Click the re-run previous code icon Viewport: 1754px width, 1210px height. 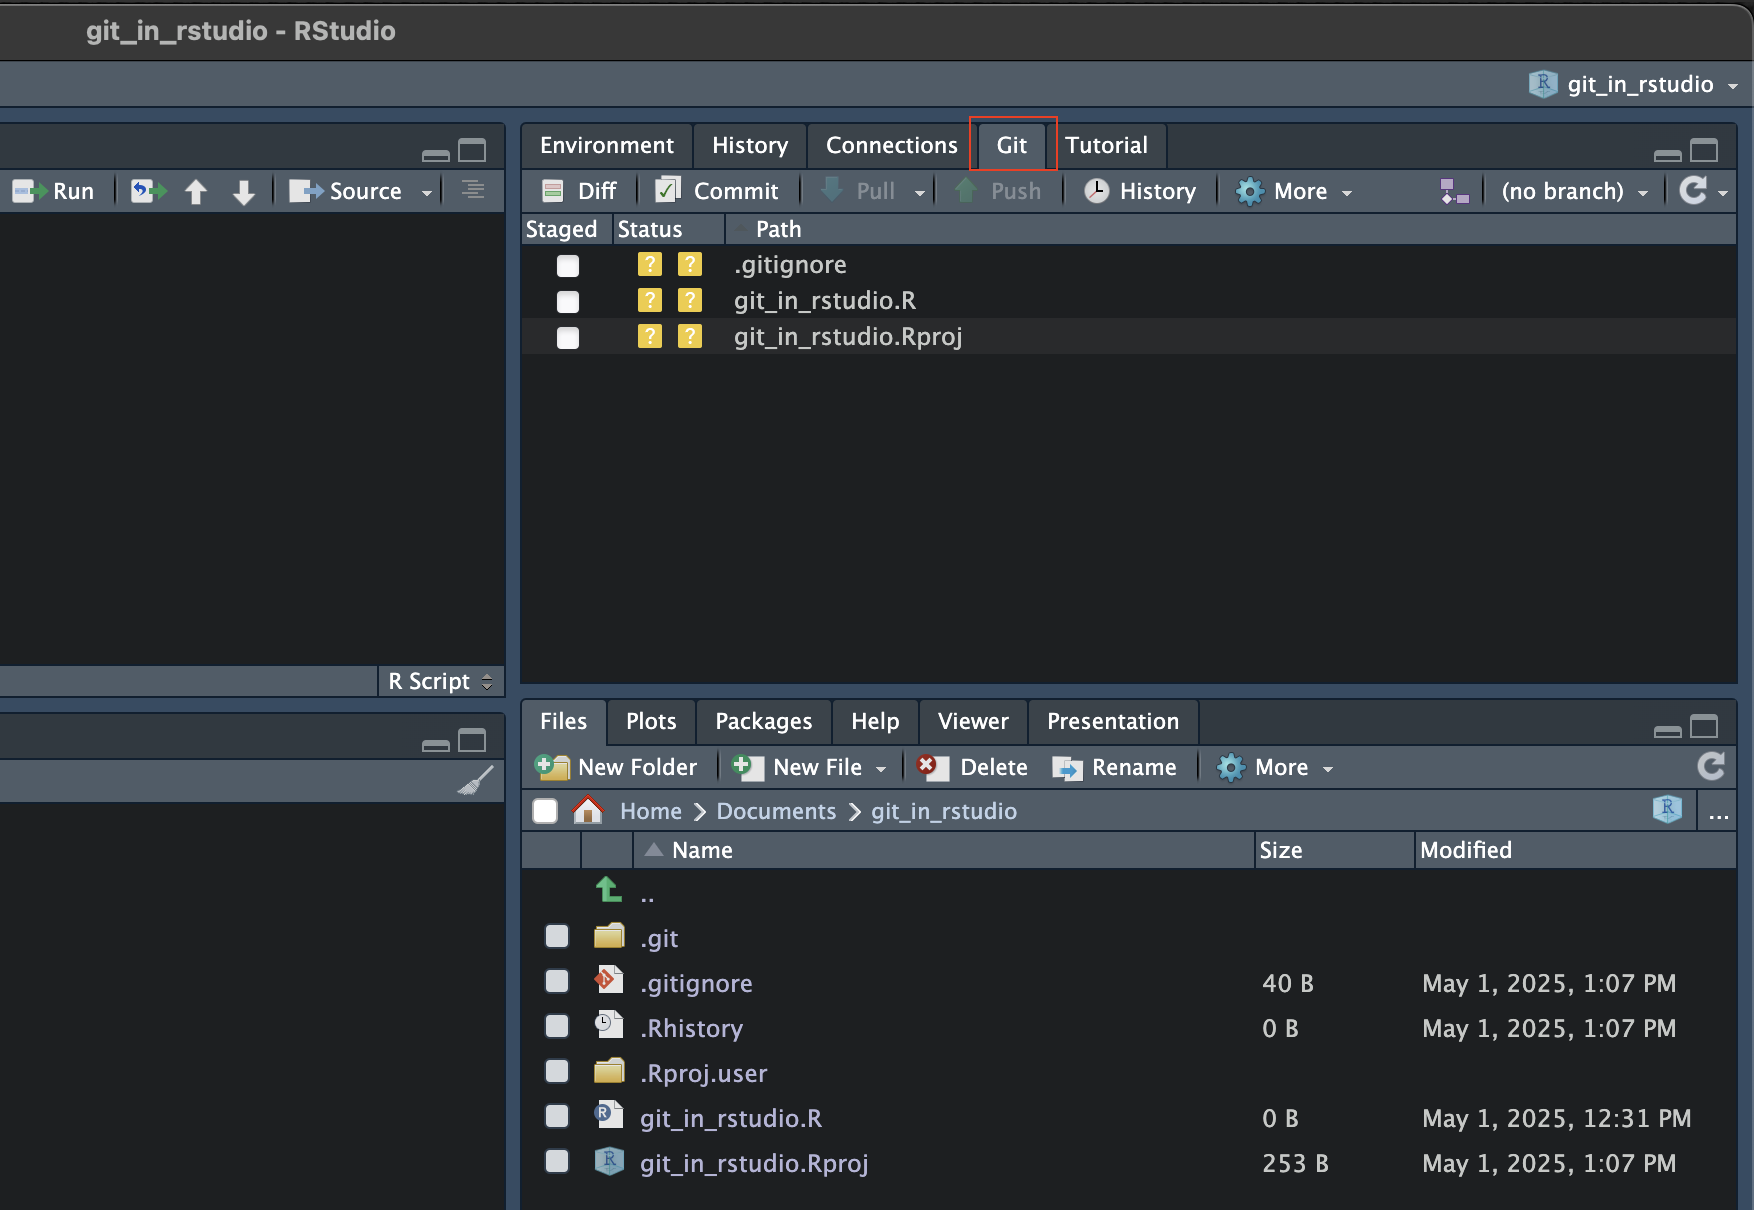pos(148,191)
